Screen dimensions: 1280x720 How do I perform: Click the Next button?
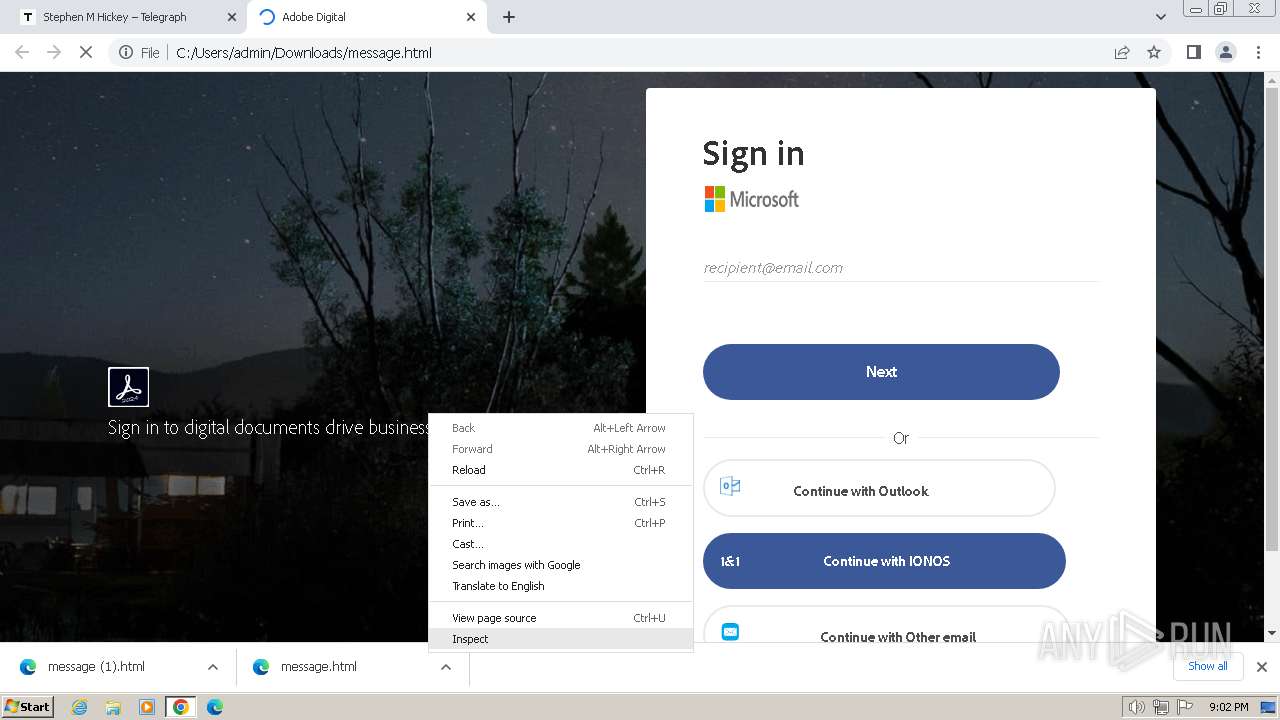(881, 372)
